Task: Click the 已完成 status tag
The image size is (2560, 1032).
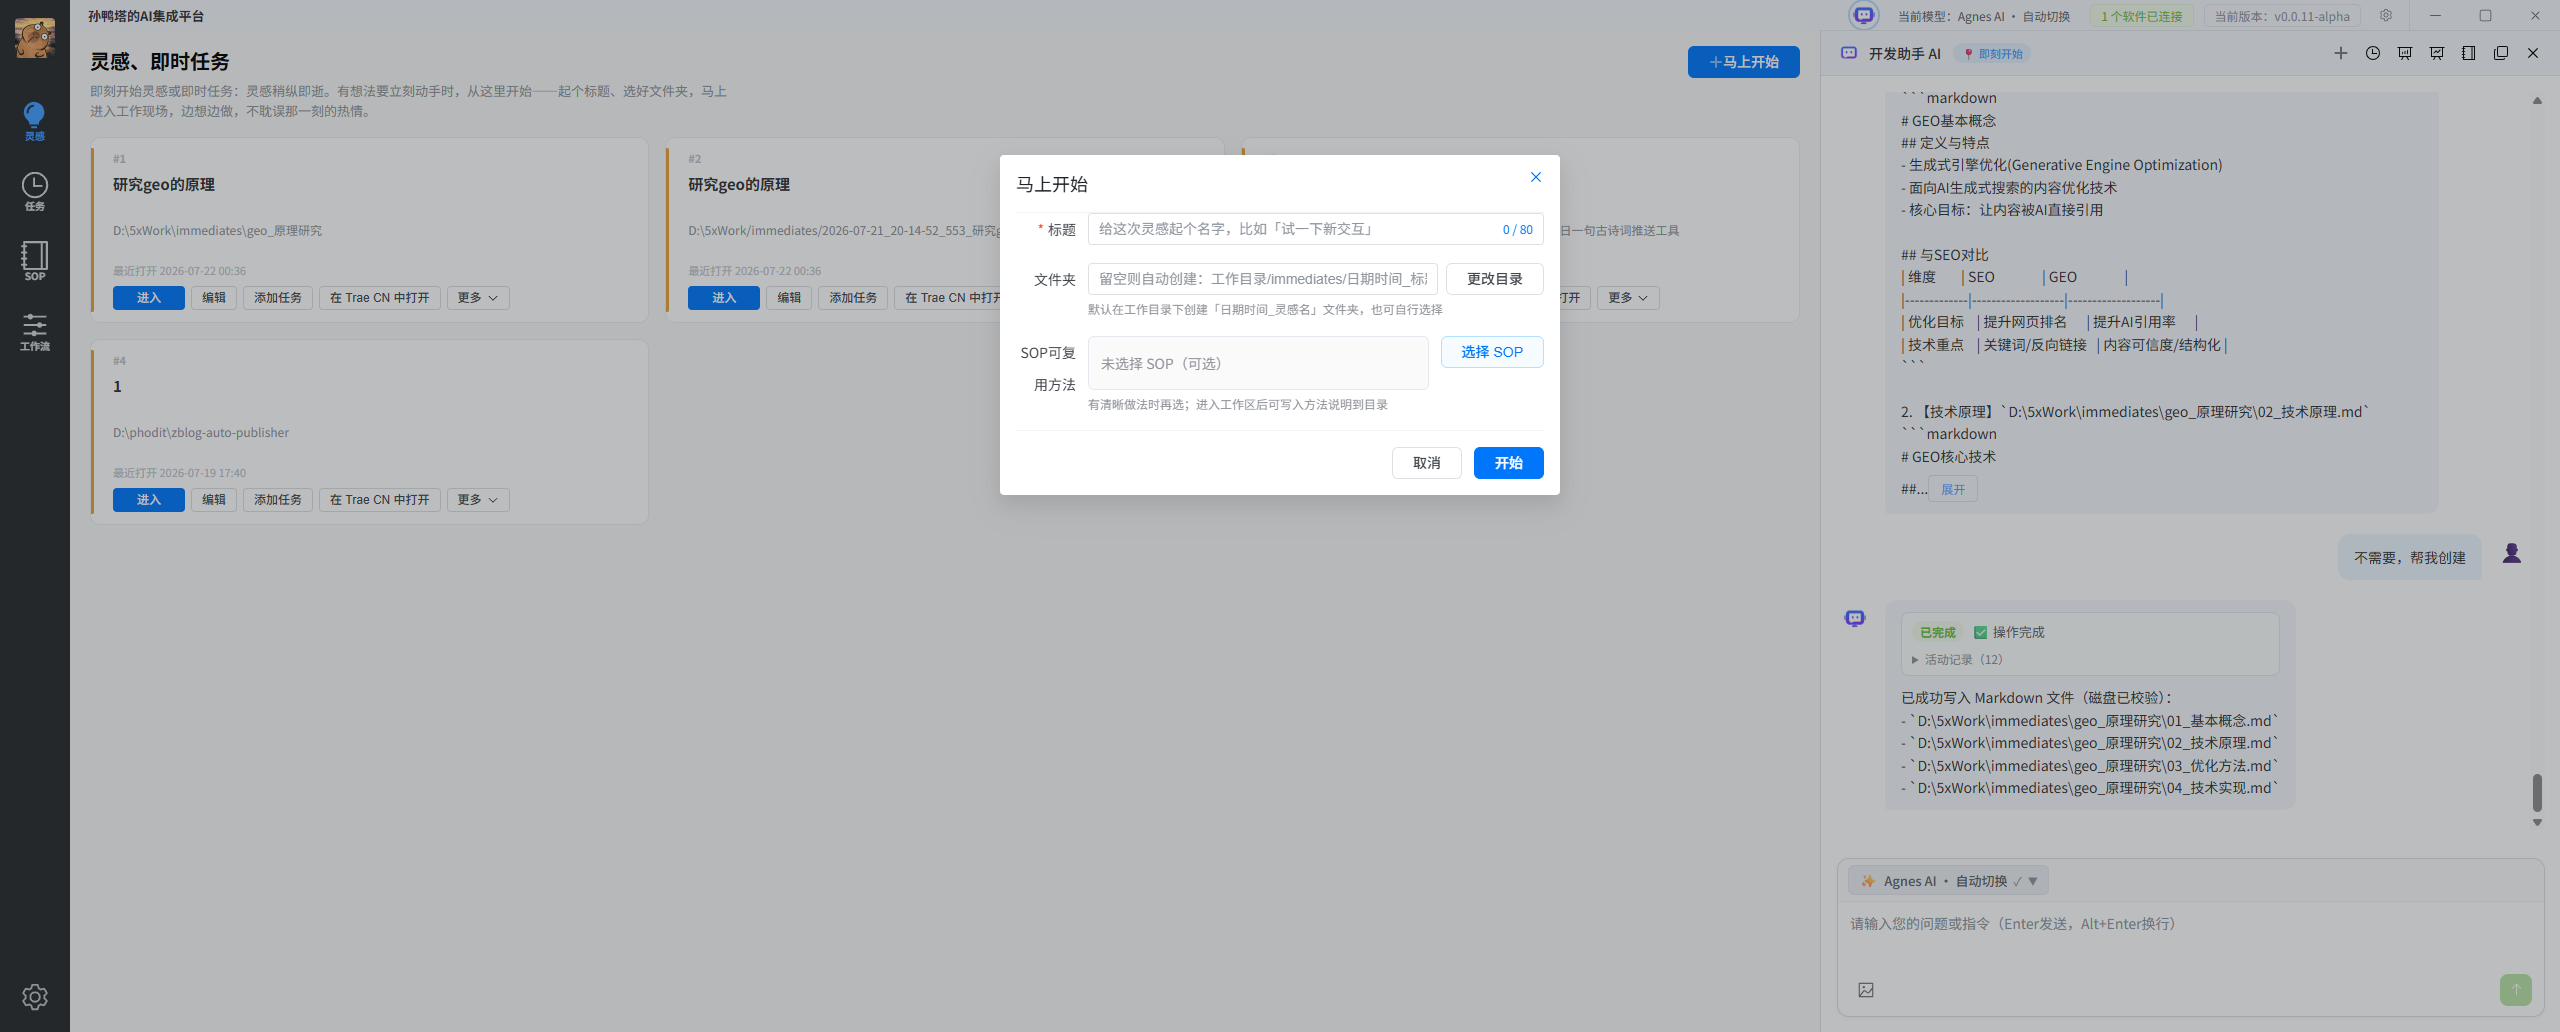Action: (1937, 633)
